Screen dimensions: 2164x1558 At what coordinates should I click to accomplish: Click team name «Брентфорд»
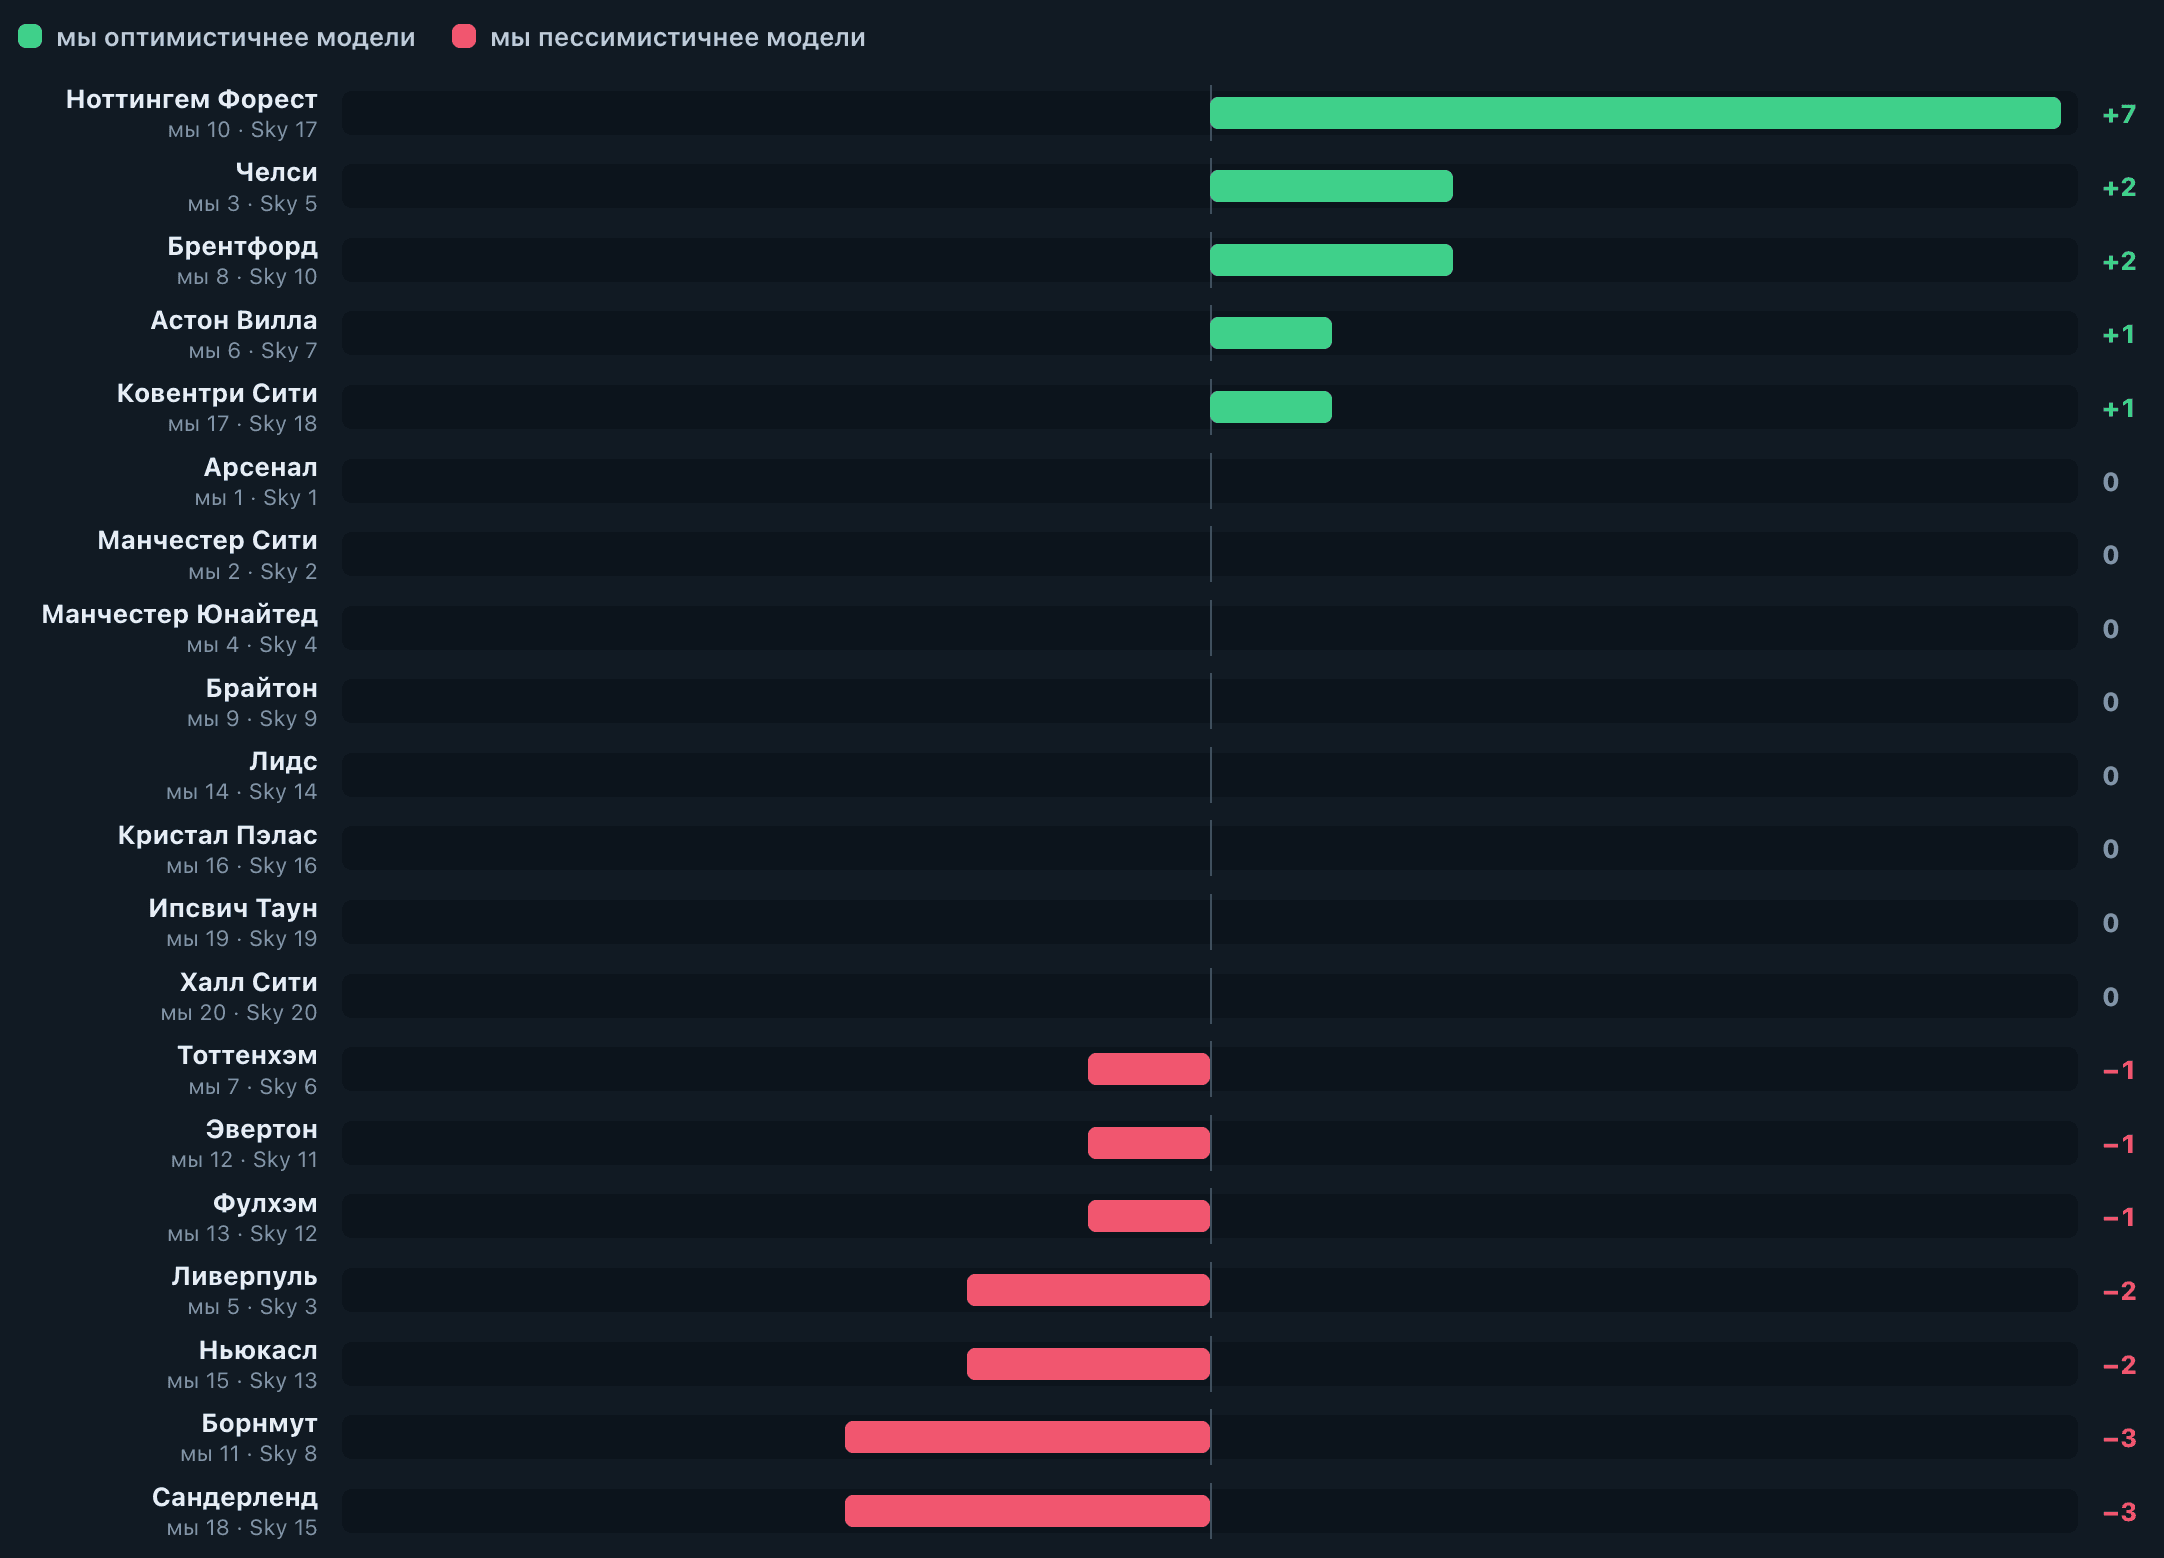click(x=243, y=246)
